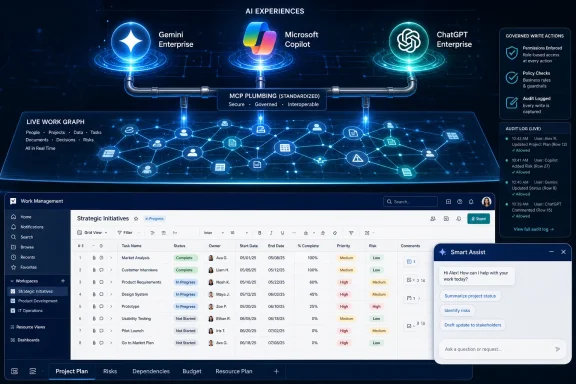
Task: Expand the Market Analysis row chevron
Action: (111, 258)
